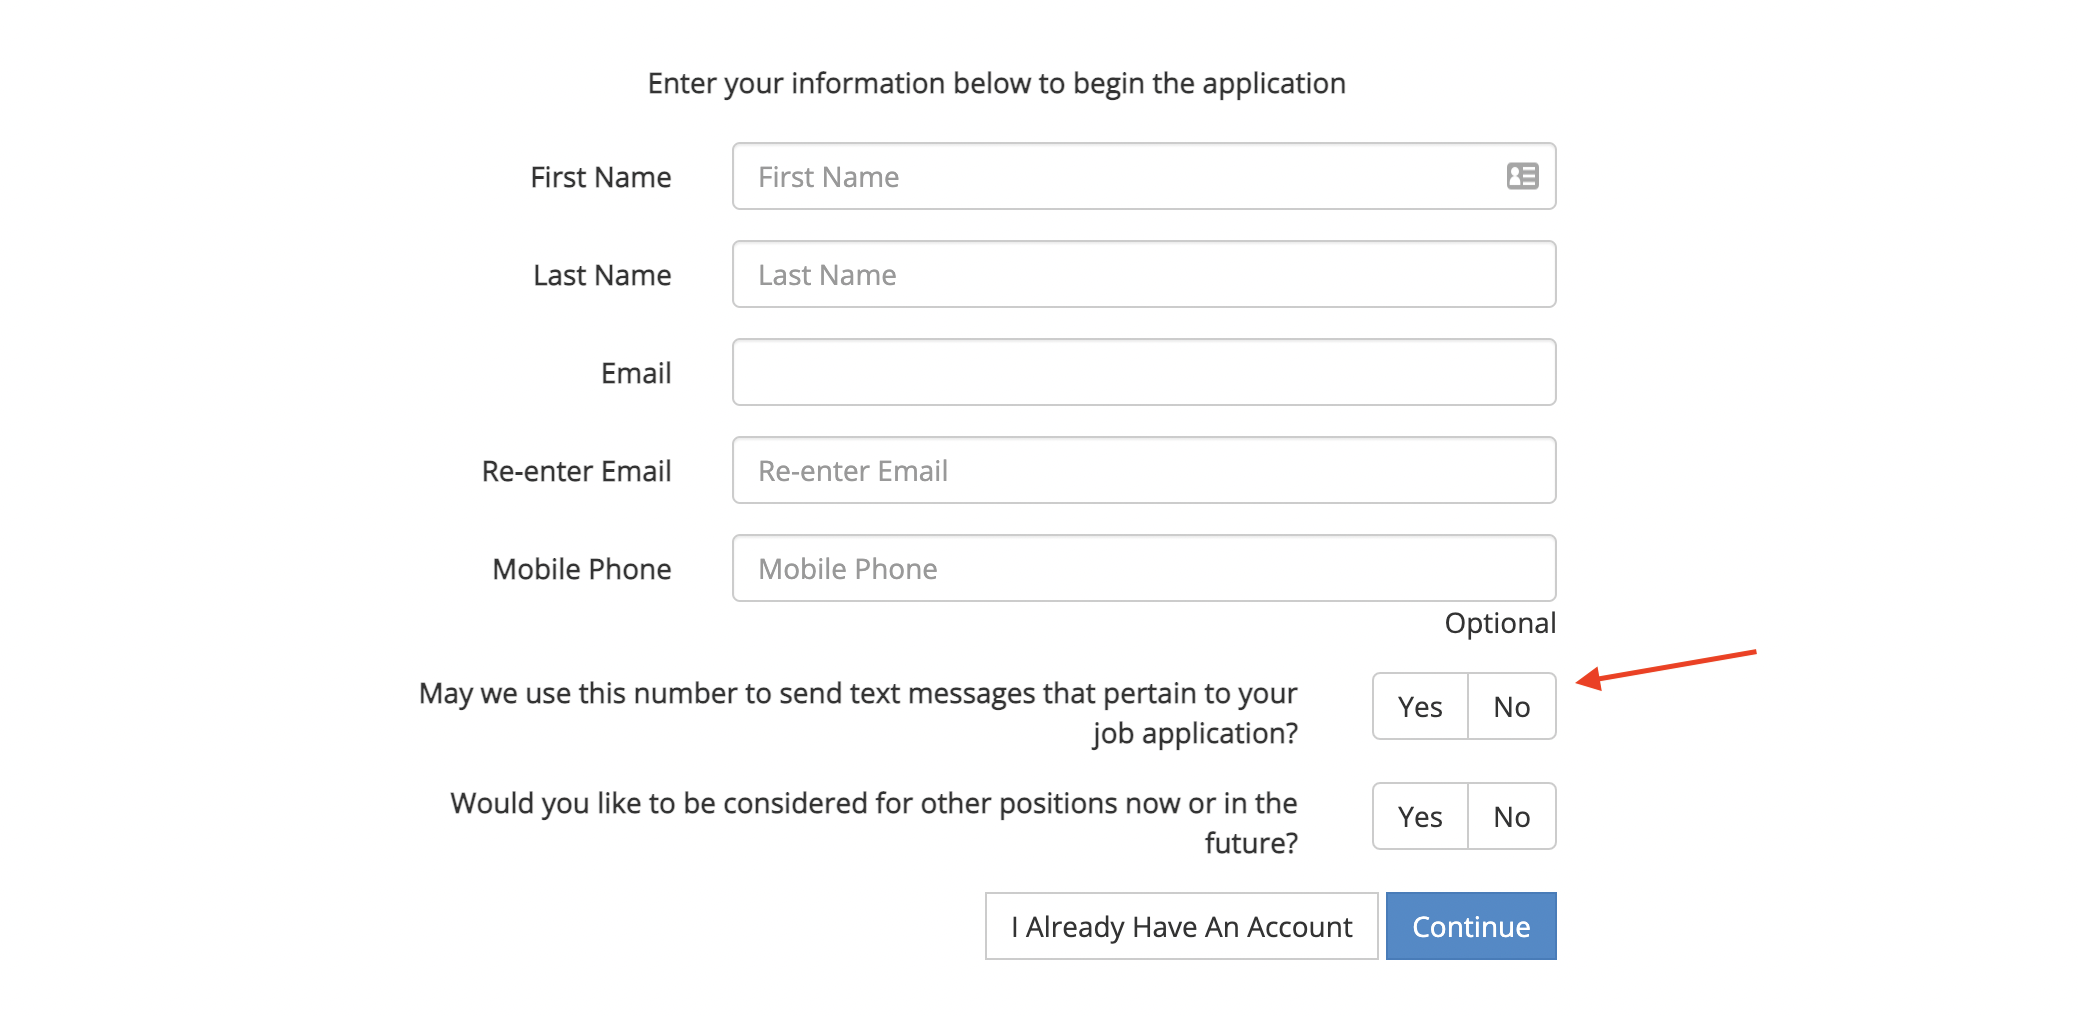Click the Mobile Phone label text

(x=581, y=570)
